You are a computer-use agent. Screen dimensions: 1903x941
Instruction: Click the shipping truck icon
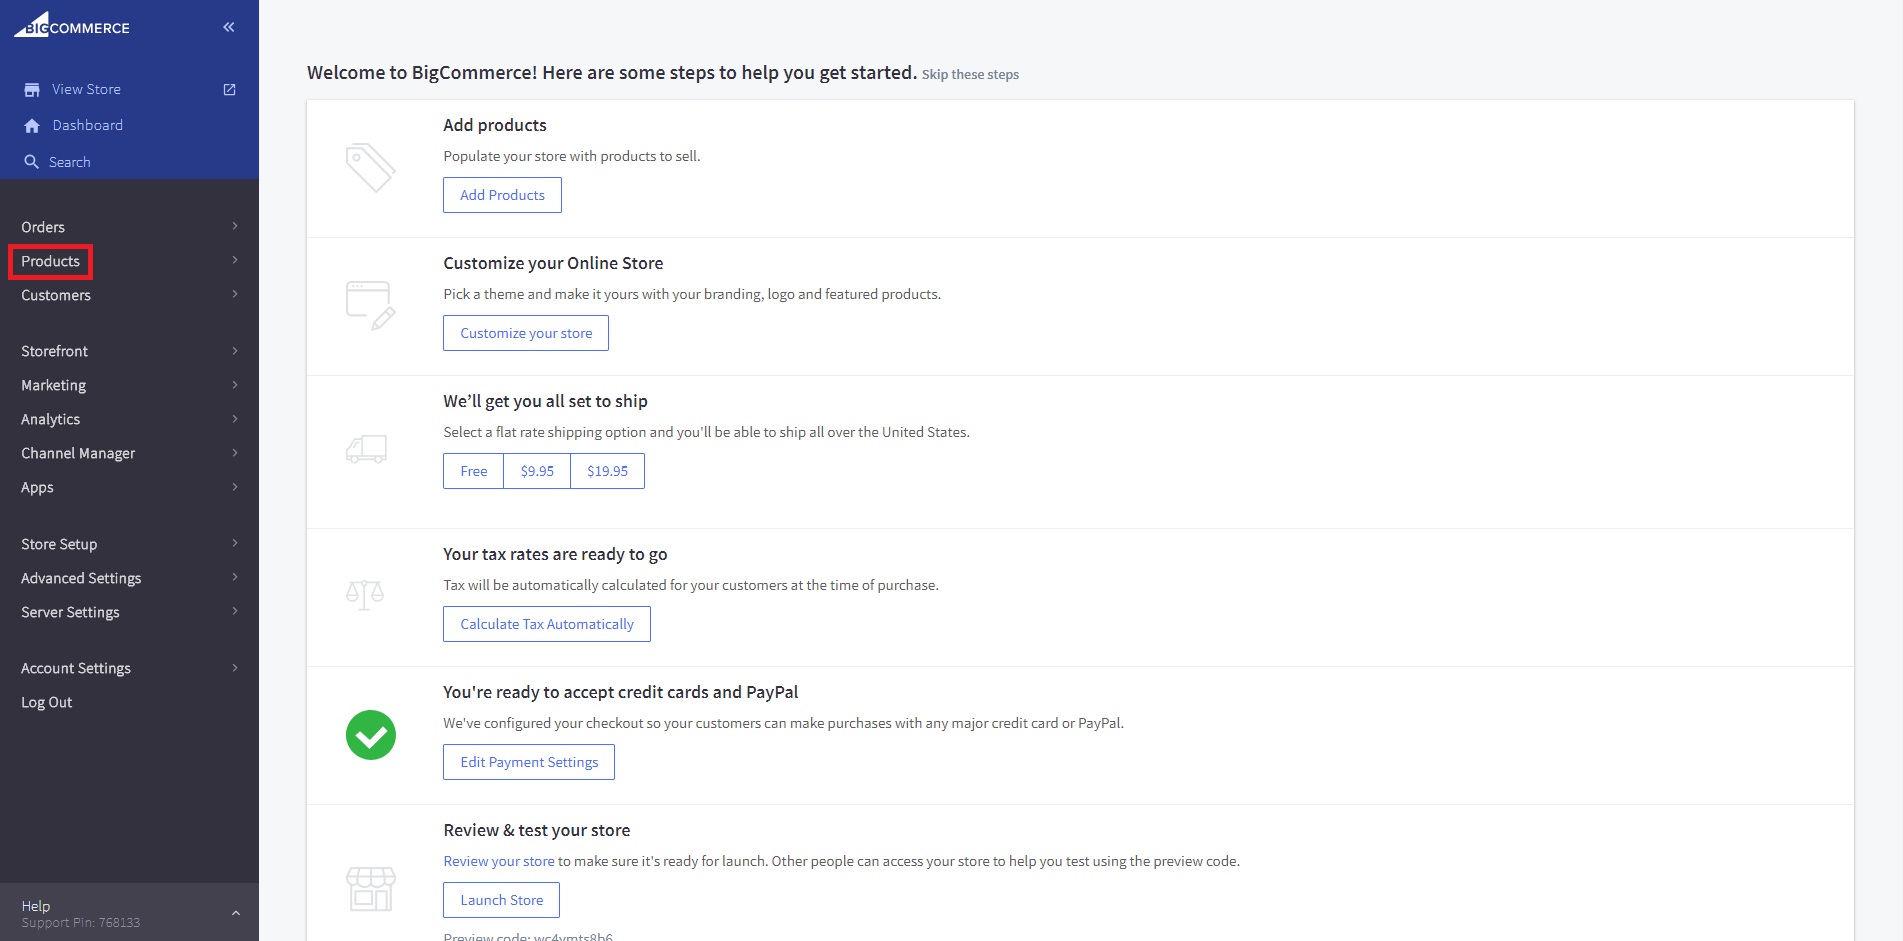point(366,449)
